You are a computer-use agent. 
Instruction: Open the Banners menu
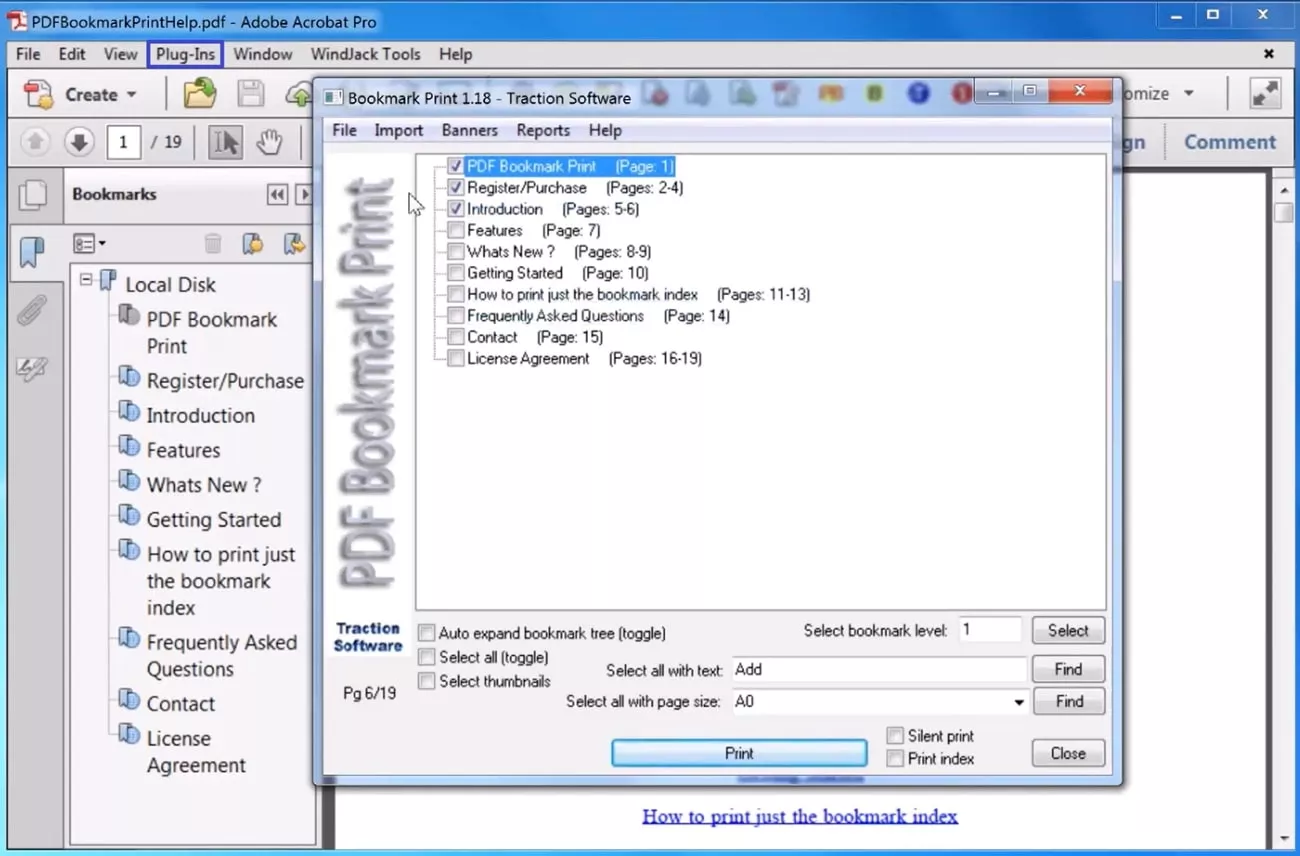click(x=469, y=130)
